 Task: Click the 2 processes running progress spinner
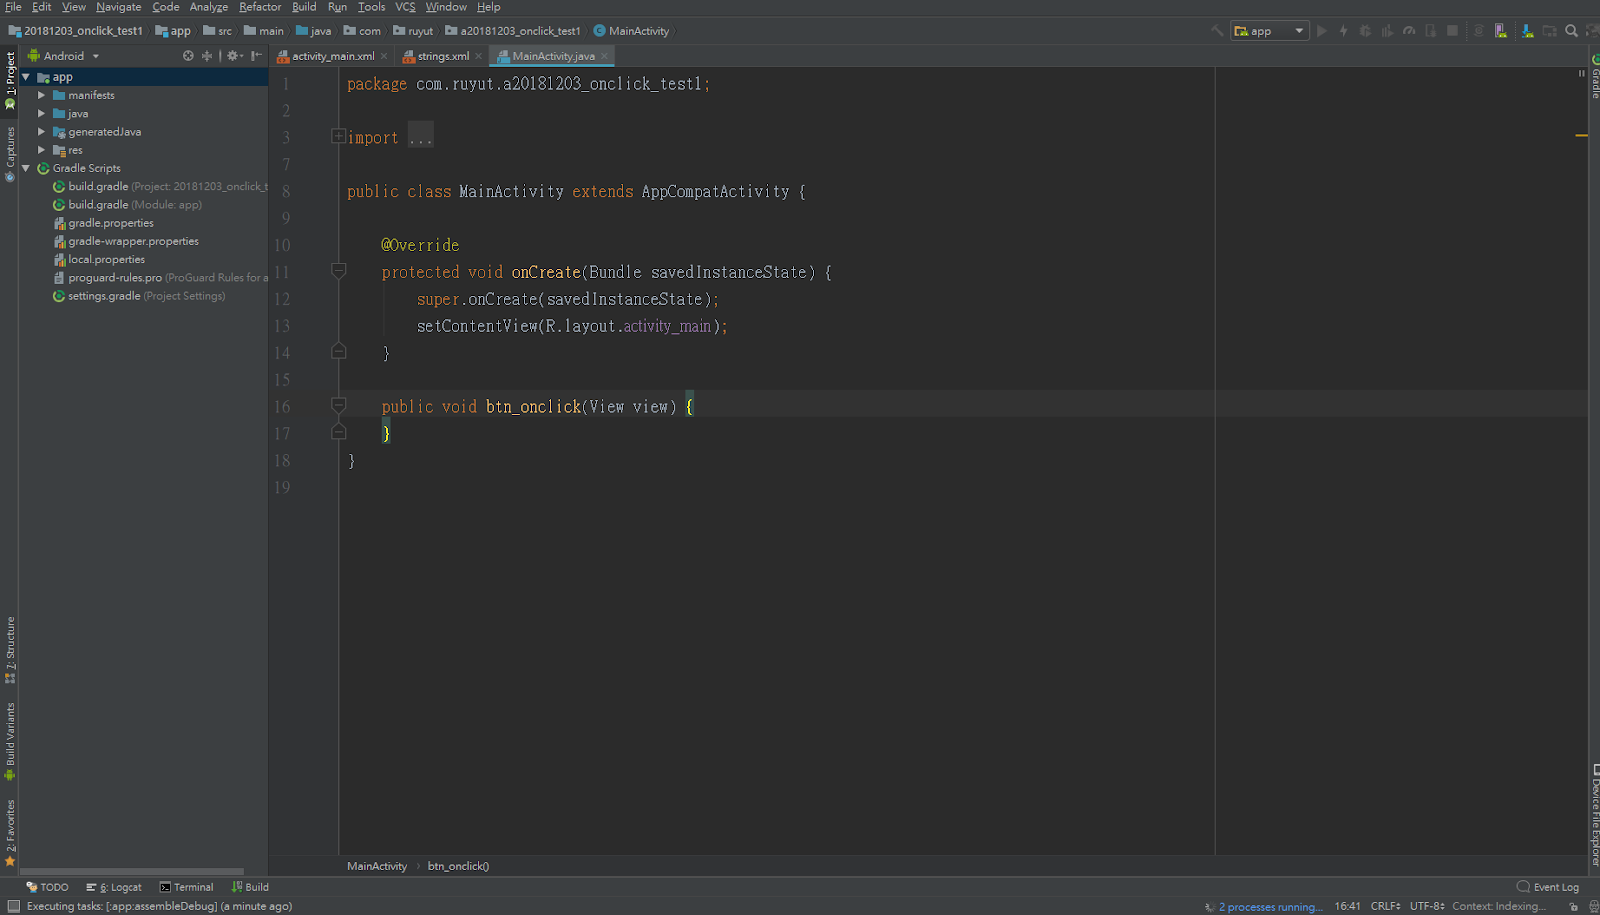[x=1210, y=907]
